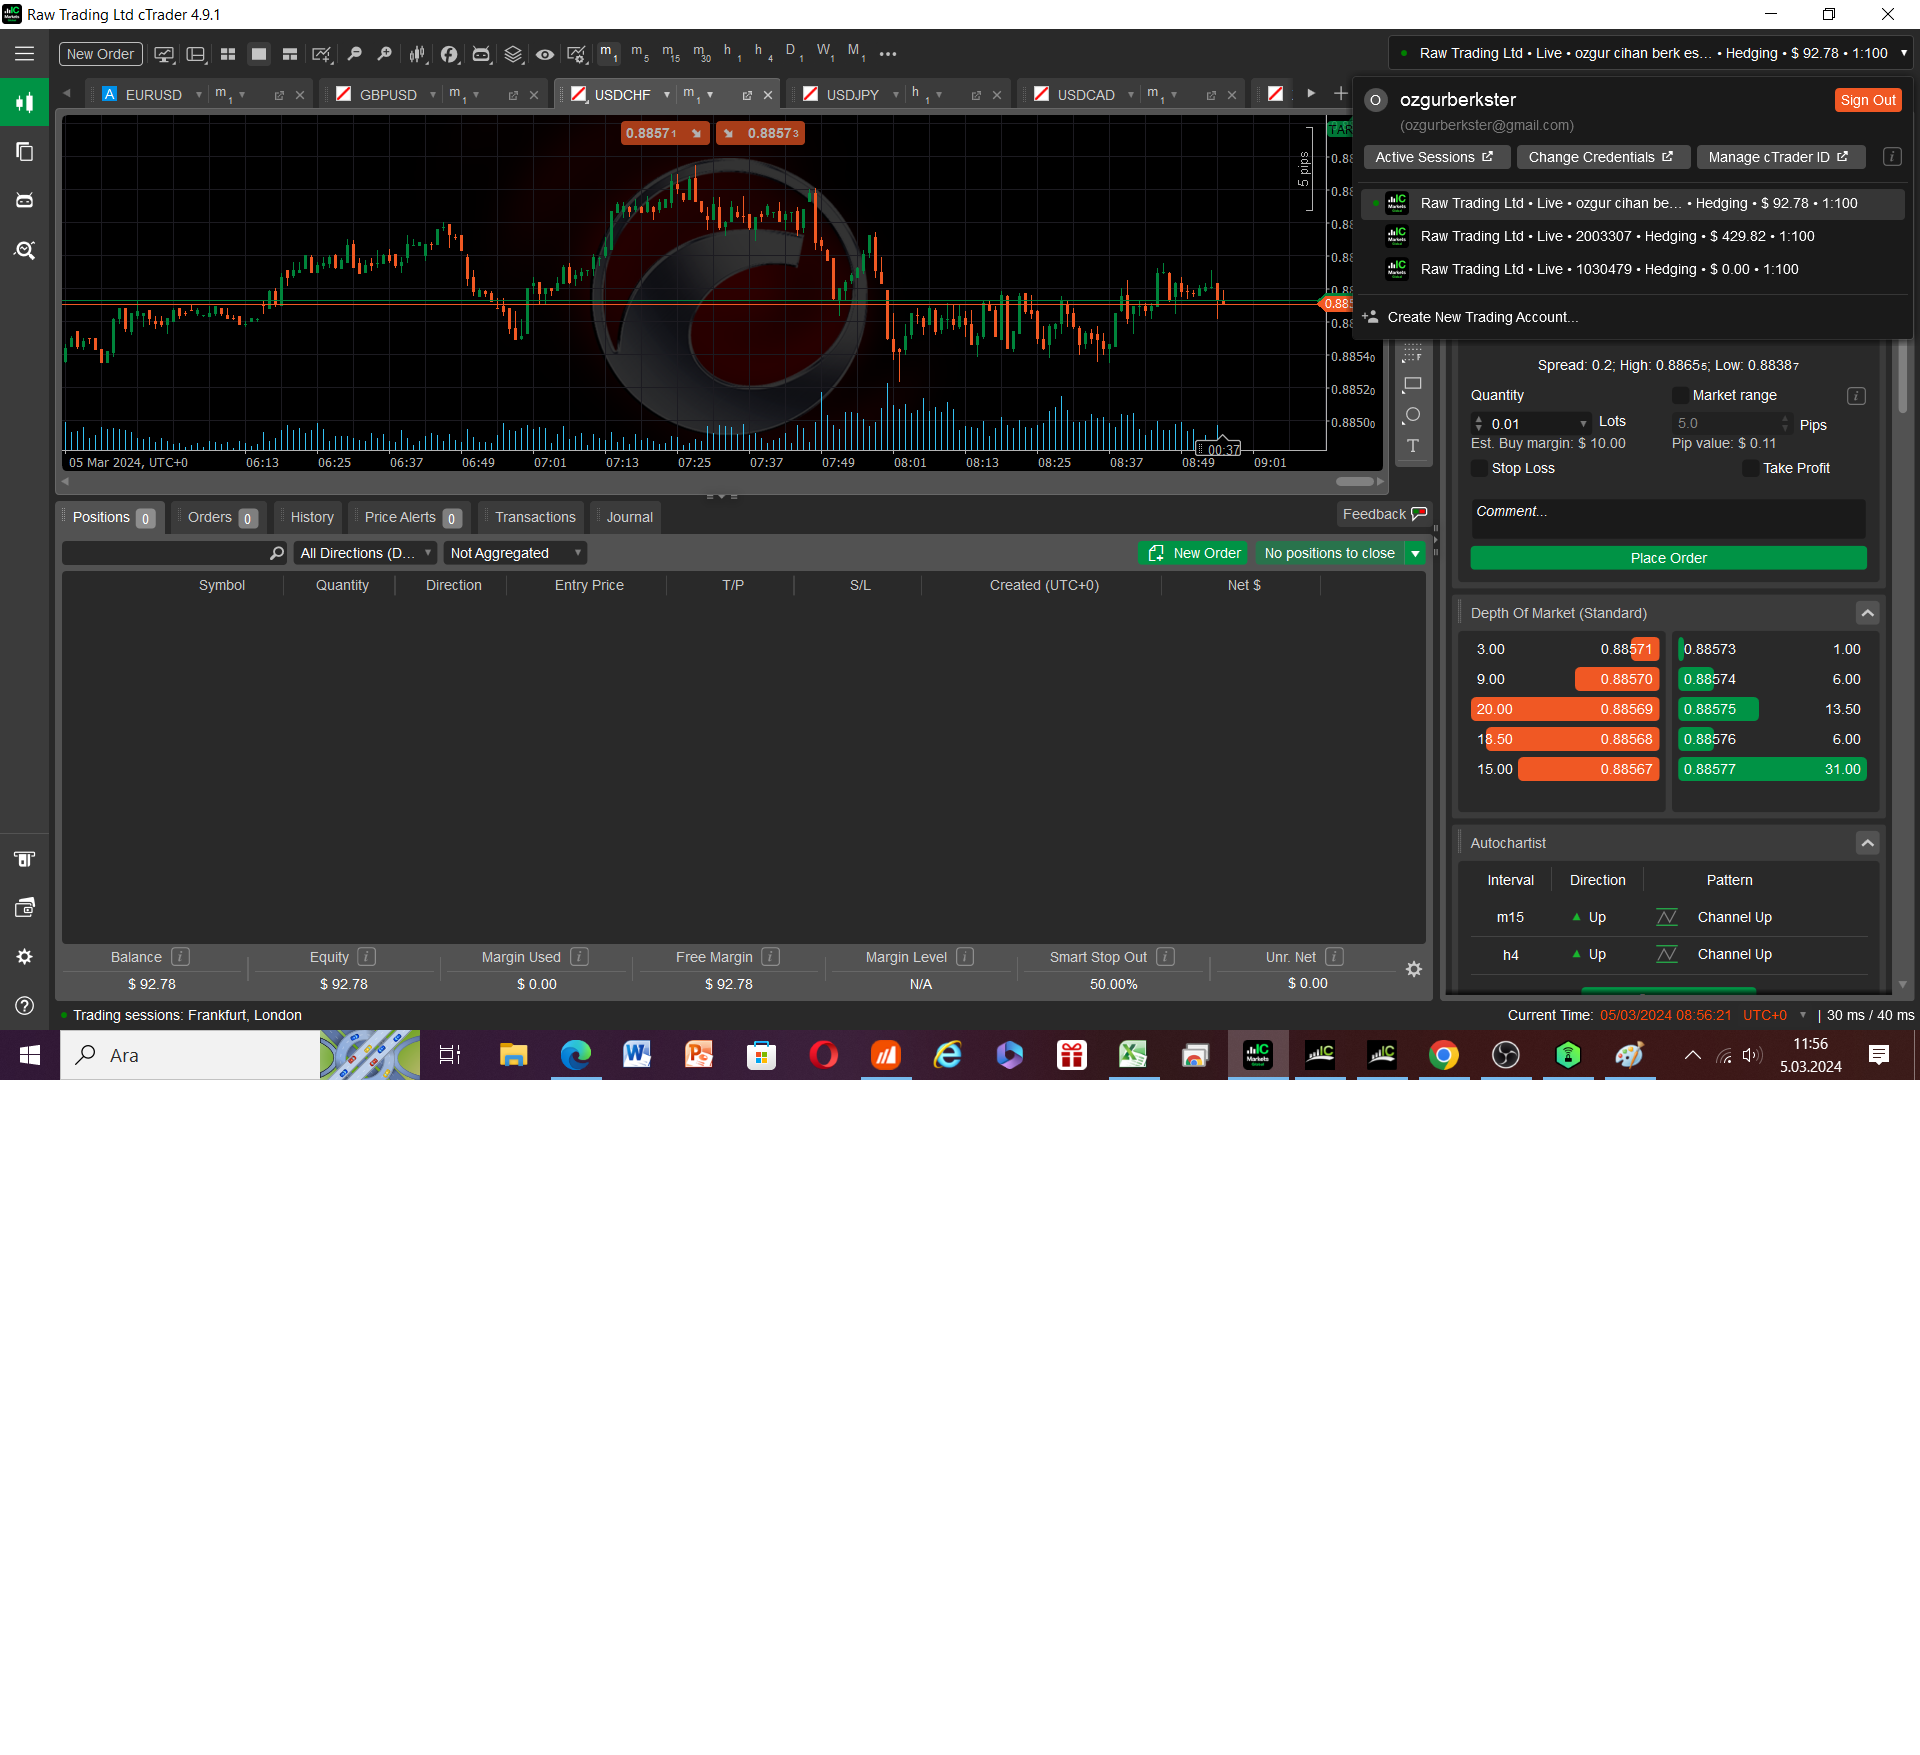The width and height of the screenshot is (1920, 1755).
Task: Open more timeframes ellipsis menu
Action: [x=888, y=54]
